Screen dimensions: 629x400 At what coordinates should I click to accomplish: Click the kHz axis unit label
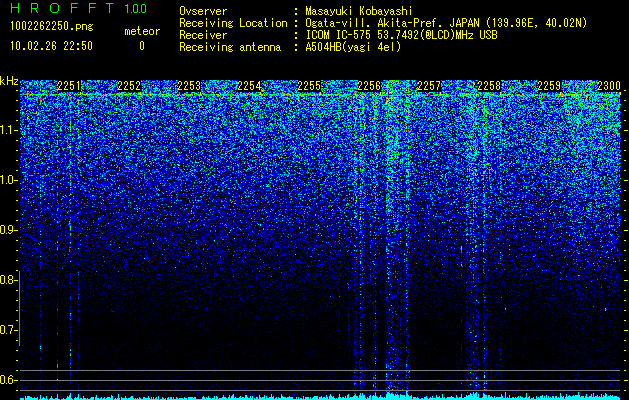9,81
